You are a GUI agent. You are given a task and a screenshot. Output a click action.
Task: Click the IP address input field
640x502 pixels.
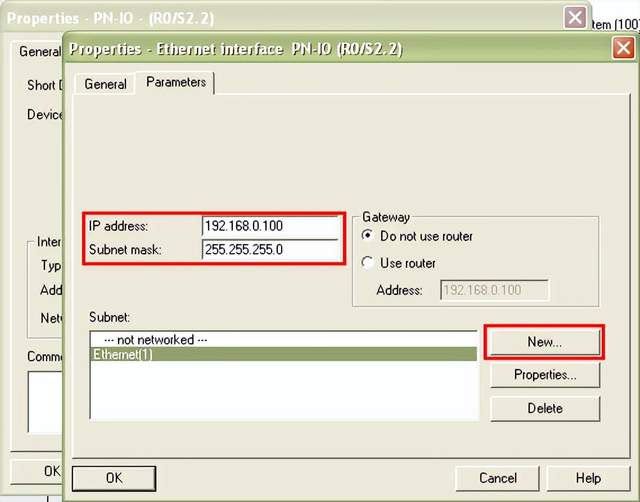click(x=271, y=226)
